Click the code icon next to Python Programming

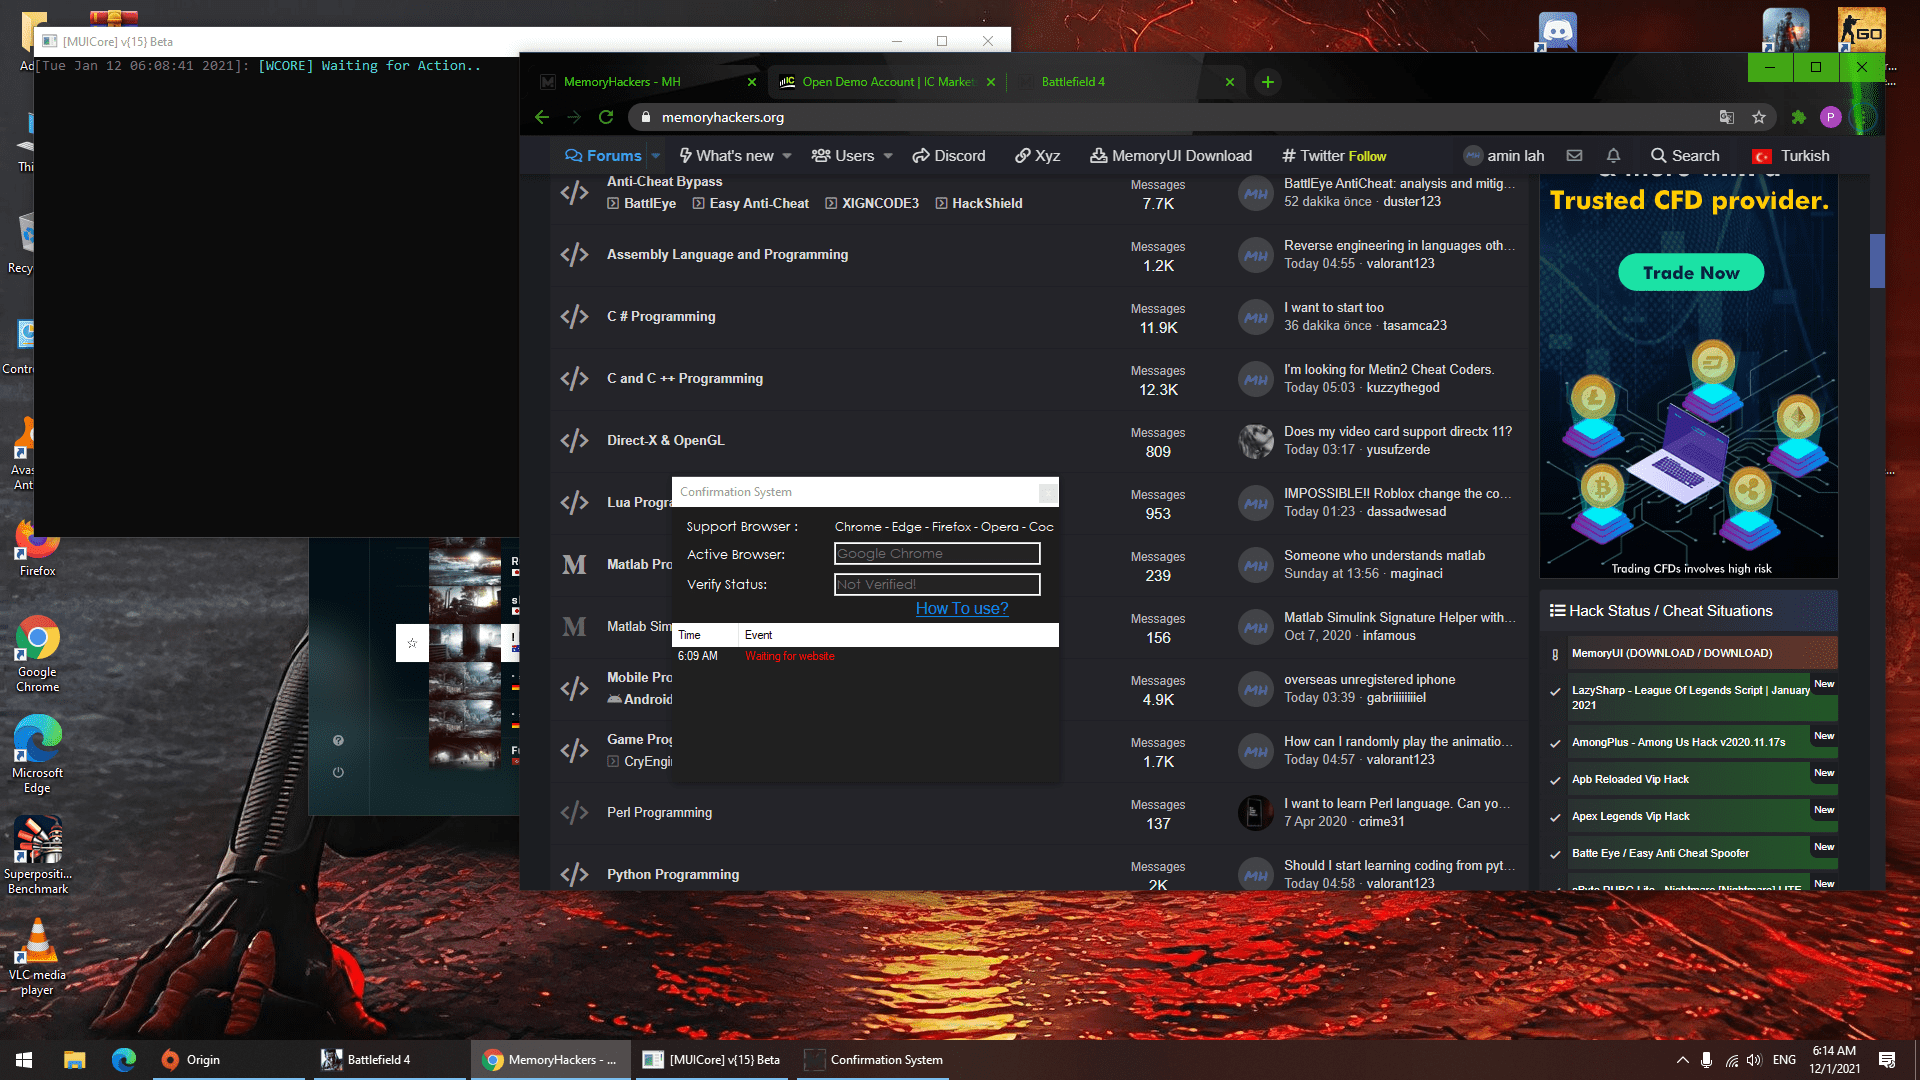(574, 874)
